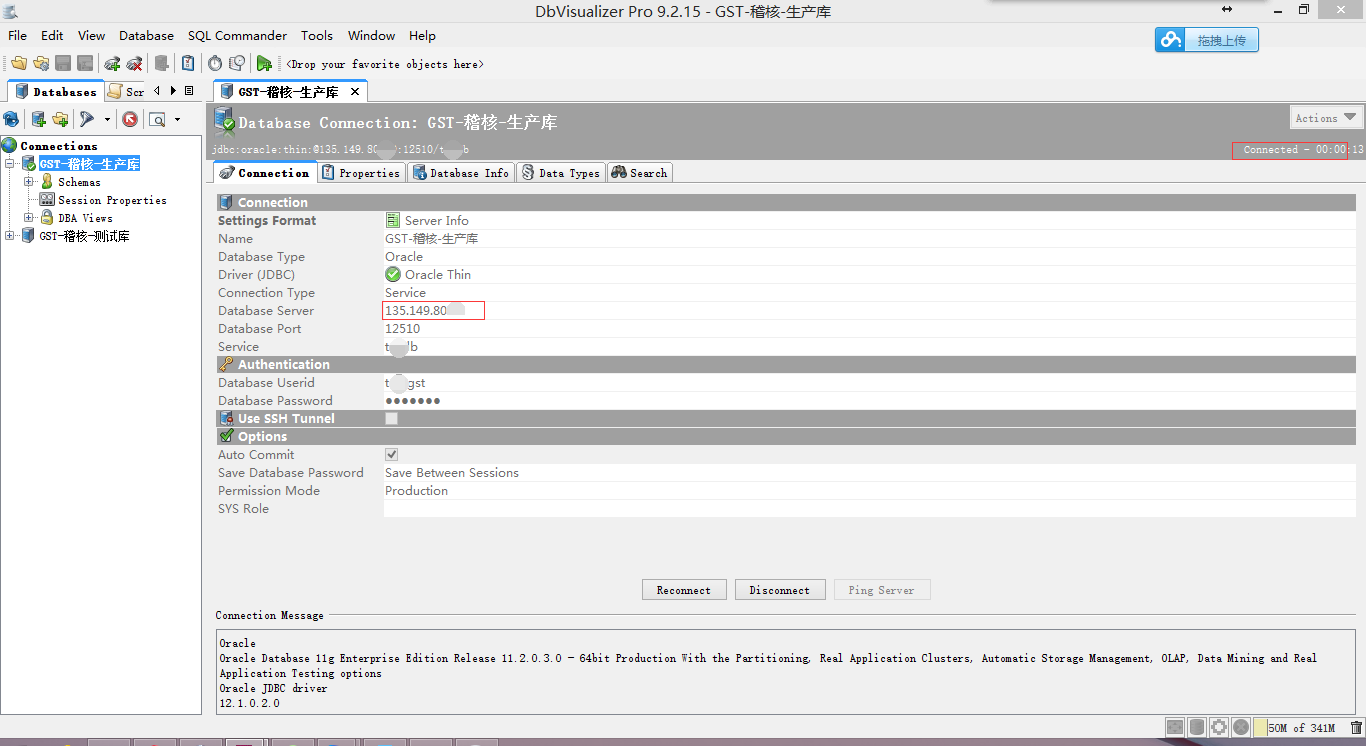
Task: Switch to the Scripts panel tab
Action: [127, 91]
